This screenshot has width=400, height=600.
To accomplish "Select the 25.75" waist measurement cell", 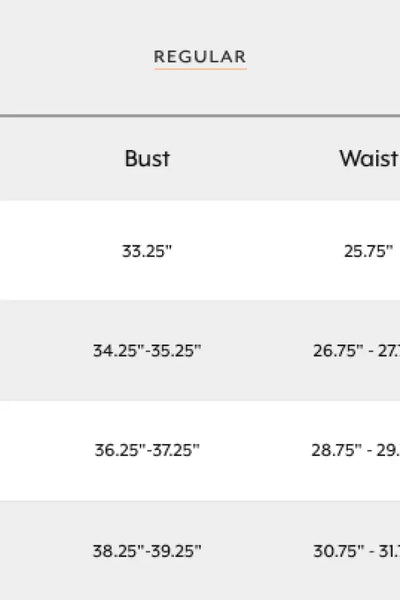I will tap(368, 251).
